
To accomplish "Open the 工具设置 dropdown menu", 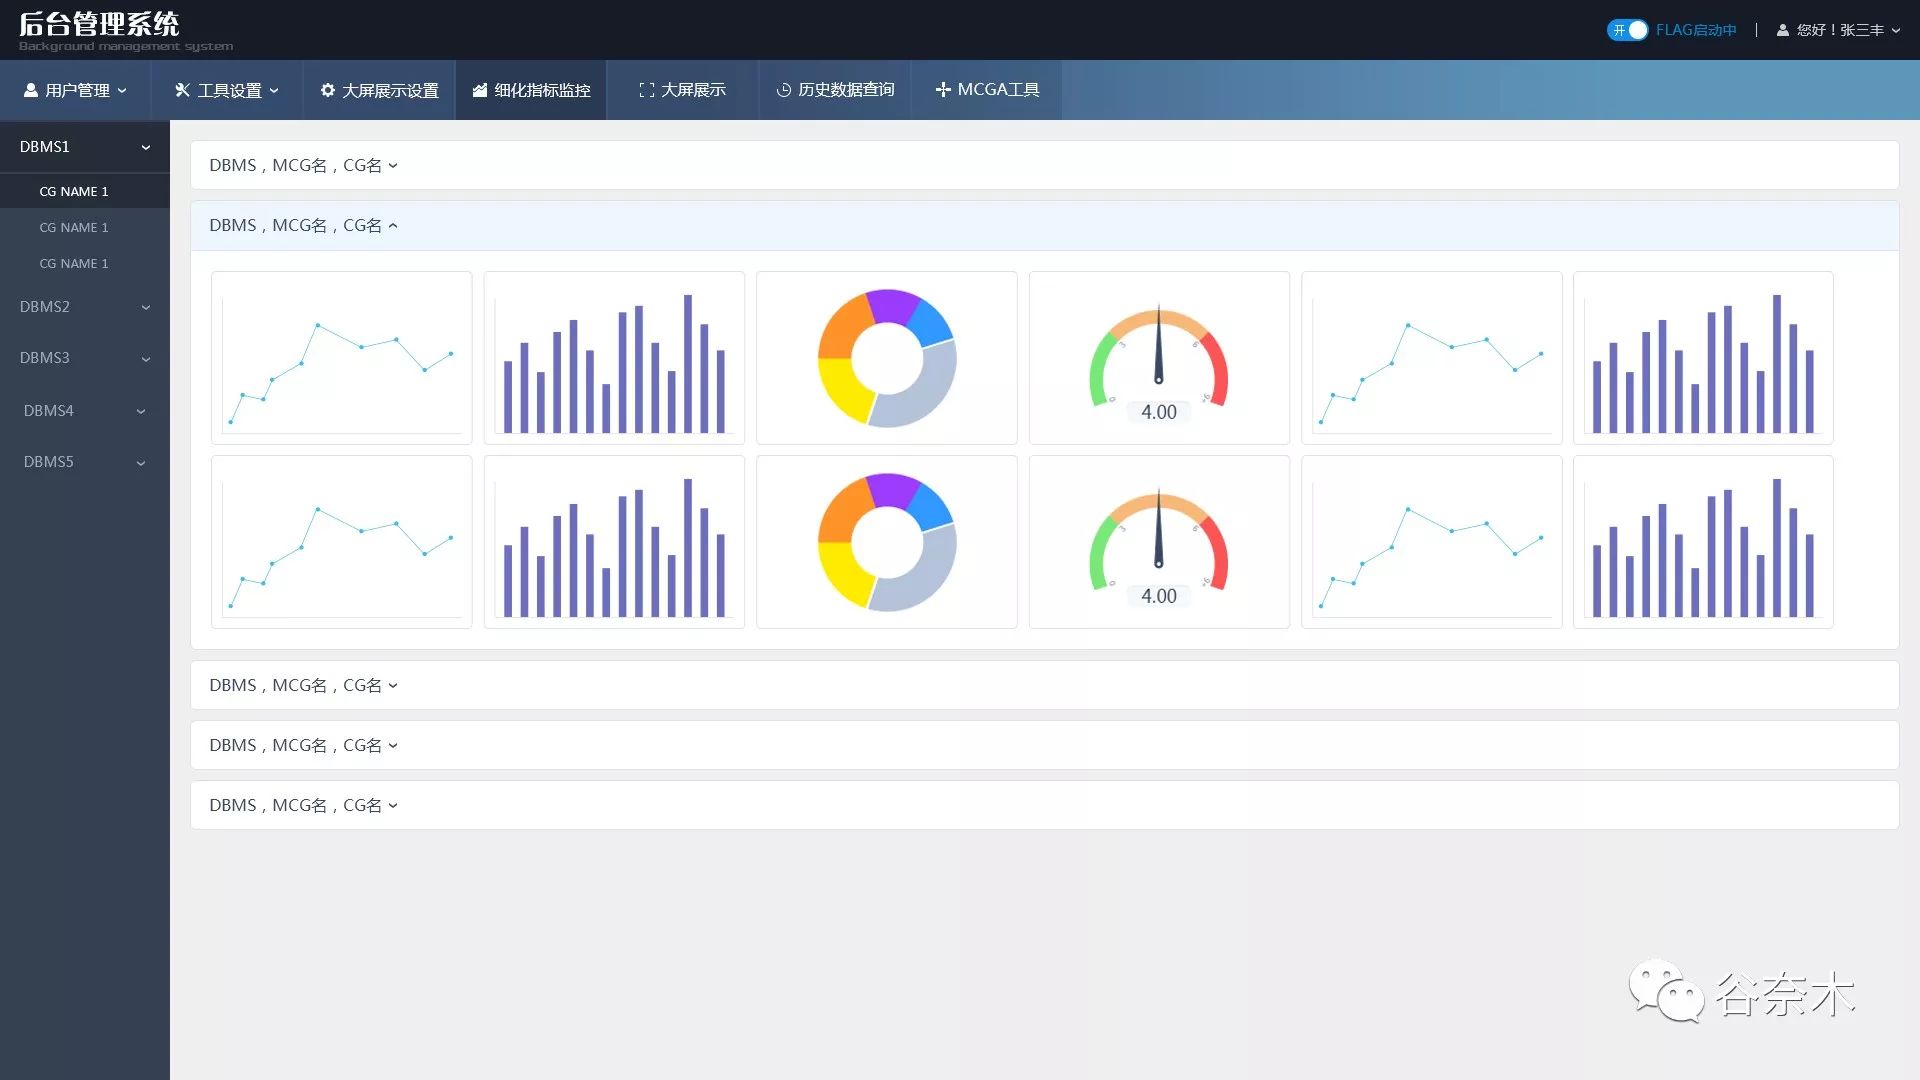I will [227, 90].
